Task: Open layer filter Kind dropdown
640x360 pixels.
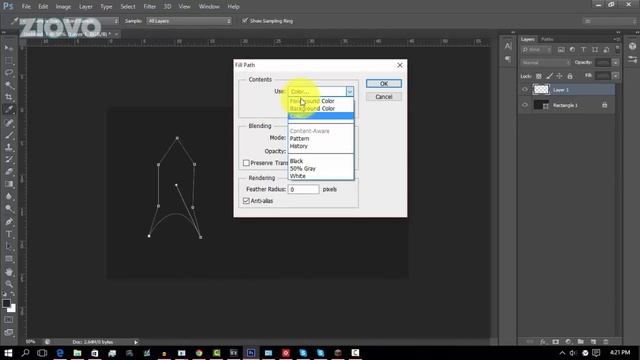Action: click(x=536, y=50)
